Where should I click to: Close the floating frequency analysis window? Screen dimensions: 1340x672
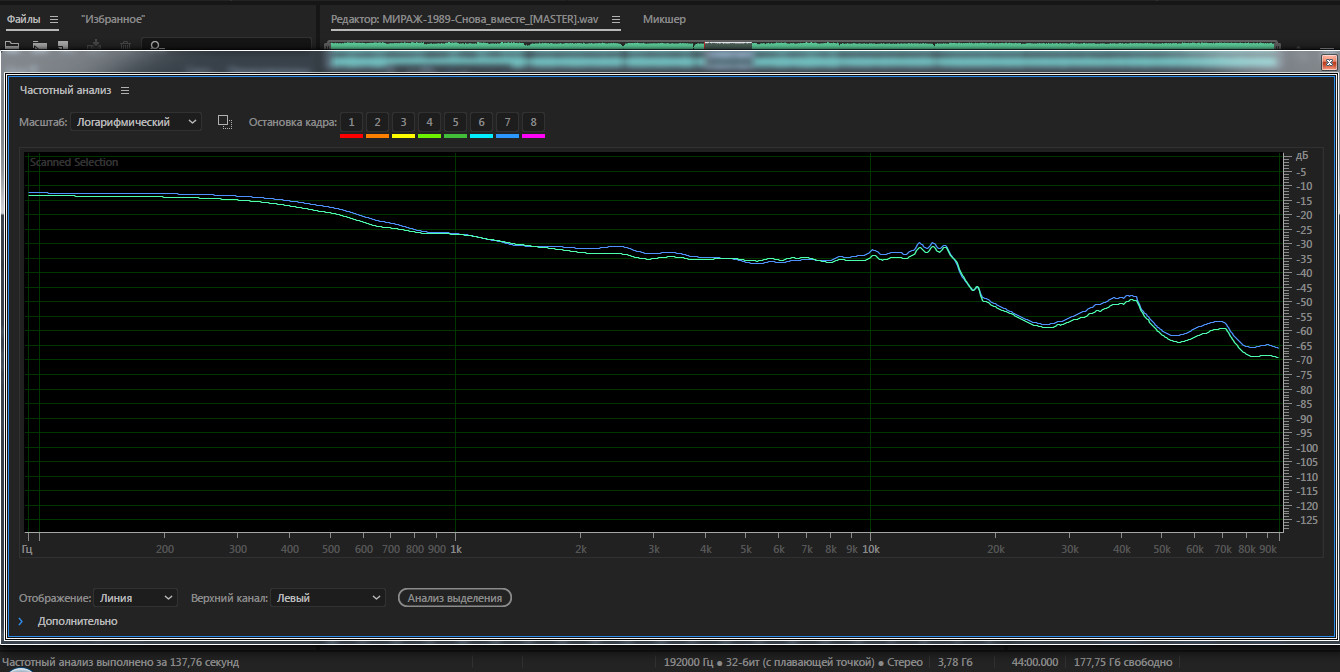pyautogui.click(x=1328, y=63)
